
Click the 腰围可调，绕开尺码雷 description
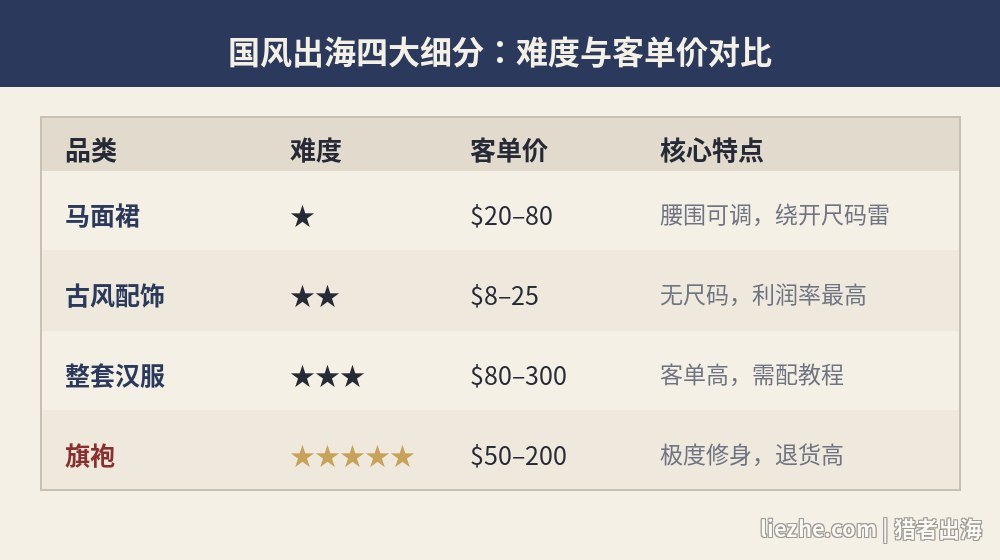point(774,216)
